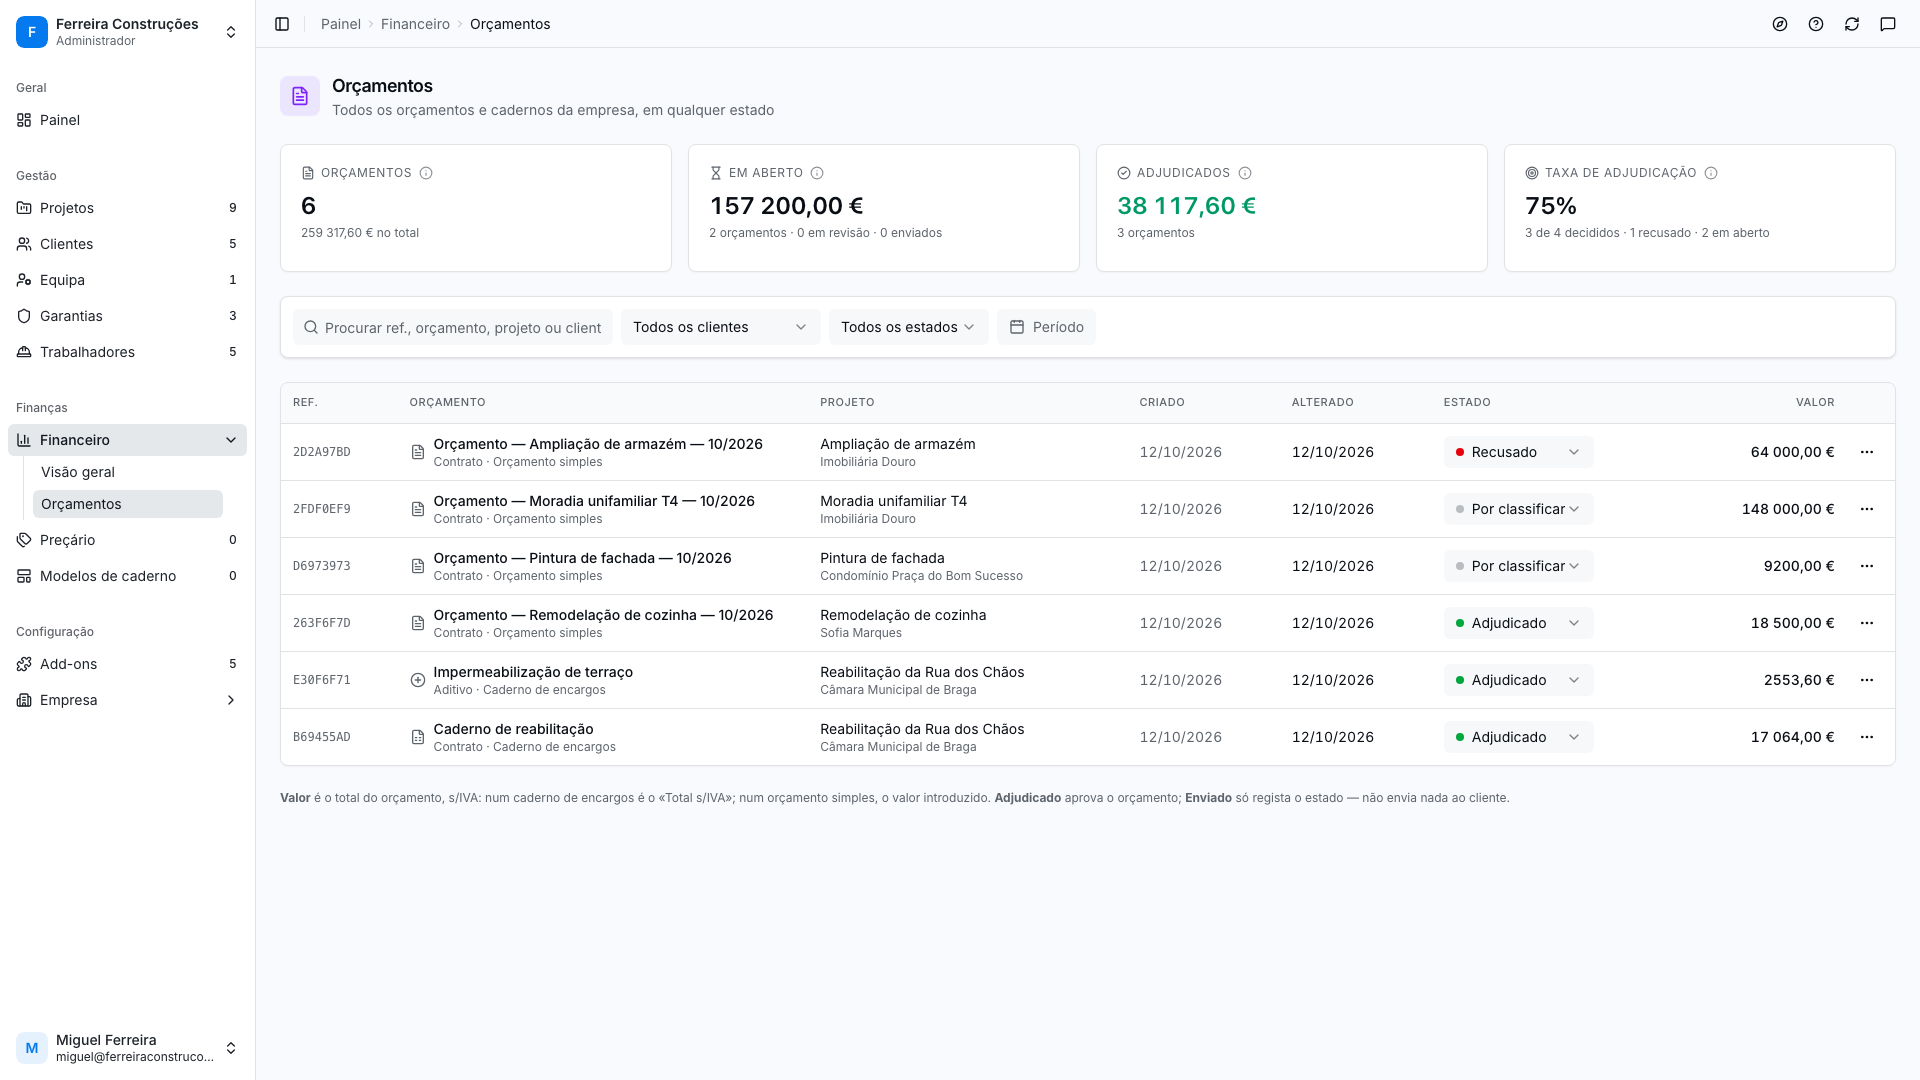This screenshot has height=1080, width=1920.
Task: Open Add-ons in the sidebar
Action: pos(127,664)
